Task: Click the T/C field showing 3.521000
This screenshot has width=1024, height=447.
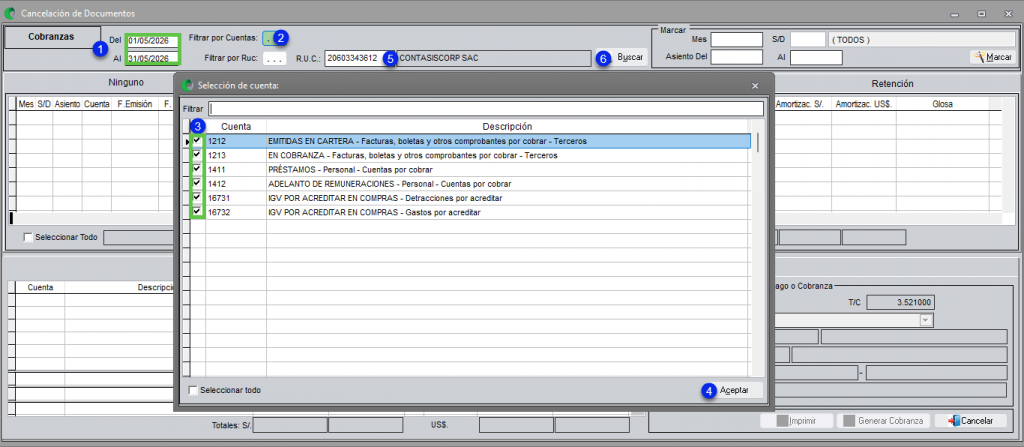Action: click(x=902, y=303)
